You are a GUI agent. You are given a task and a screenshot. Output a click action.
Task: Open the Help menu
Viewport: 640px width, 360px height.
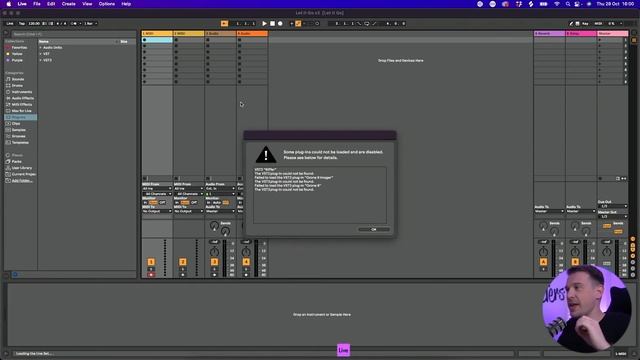[x=126, y=4]
